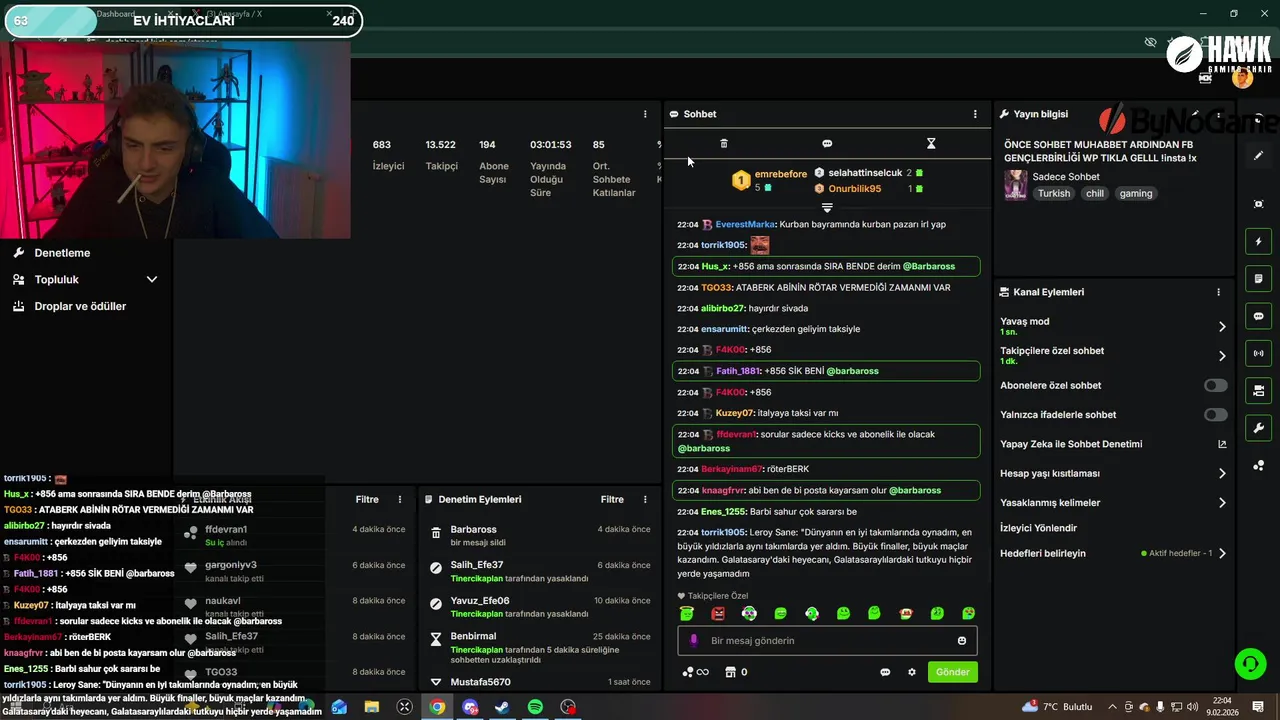Image resolution: width=1280 pixels, height=720 pixels.
Task: Open File Explorer from the taskbar
Action: (372, 707)
